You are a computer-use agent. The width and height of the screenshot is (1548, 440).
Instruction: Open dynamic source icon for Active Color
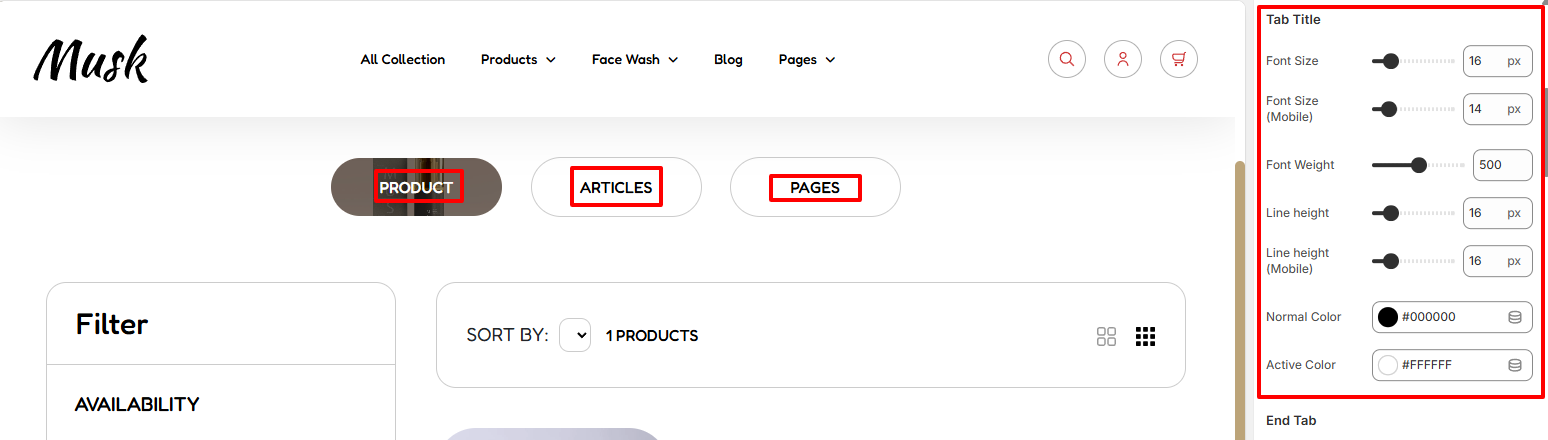(x=1515, y=365)
